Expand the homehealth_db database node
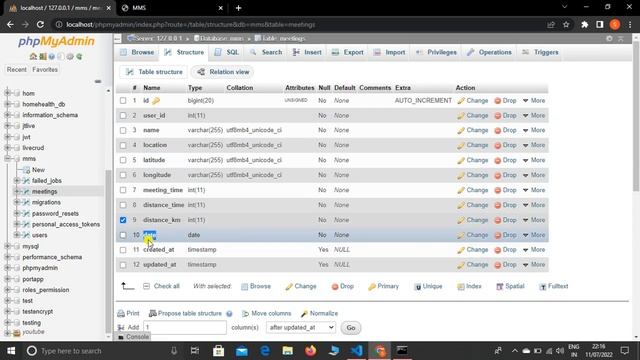The width and height of the screenshot is (640, 360). 7,104
